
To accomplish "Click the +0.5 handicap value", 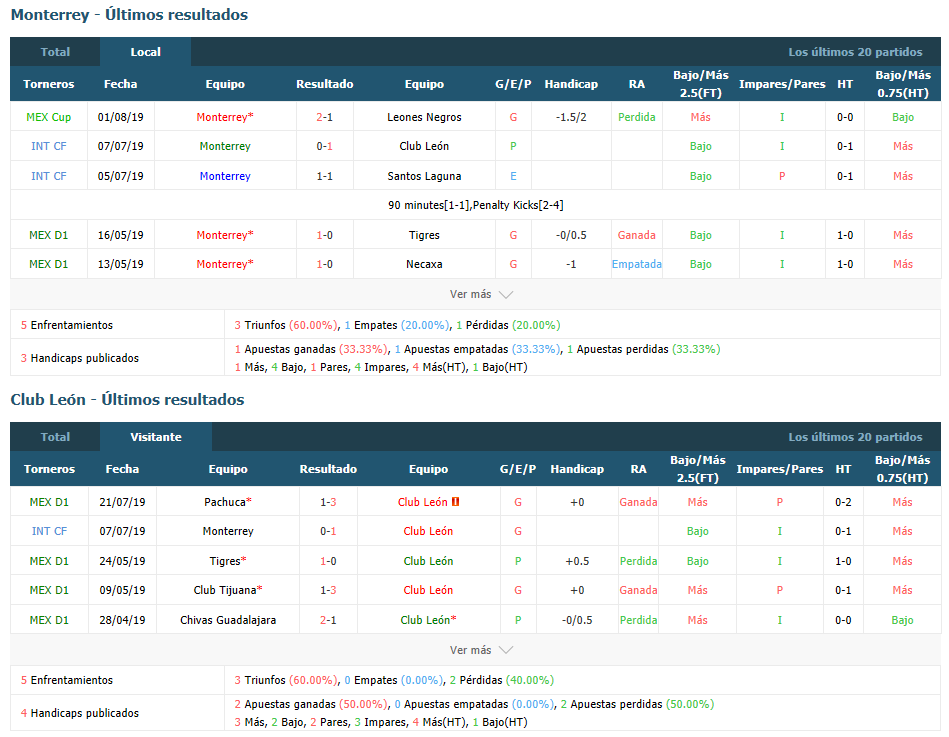I will point(577,561).
